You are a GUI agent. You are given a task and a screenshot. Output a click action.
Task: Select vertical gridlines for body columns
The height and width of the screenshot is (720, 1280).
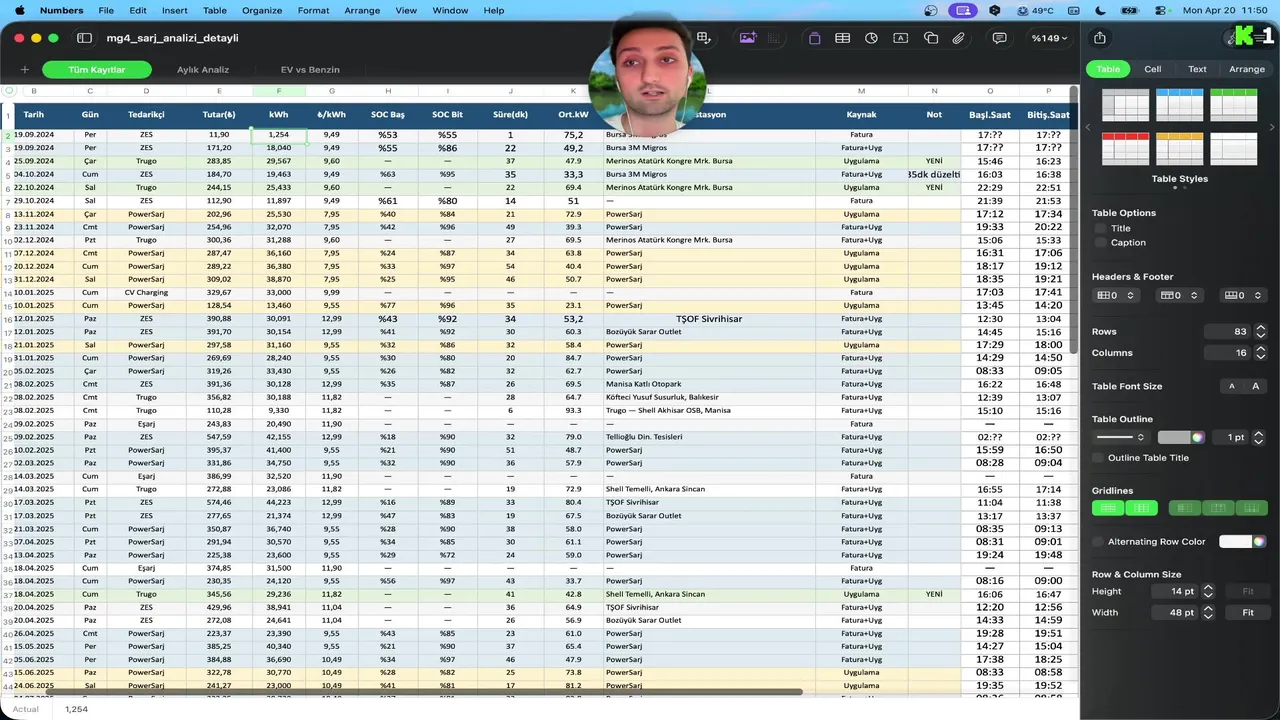1141,508
